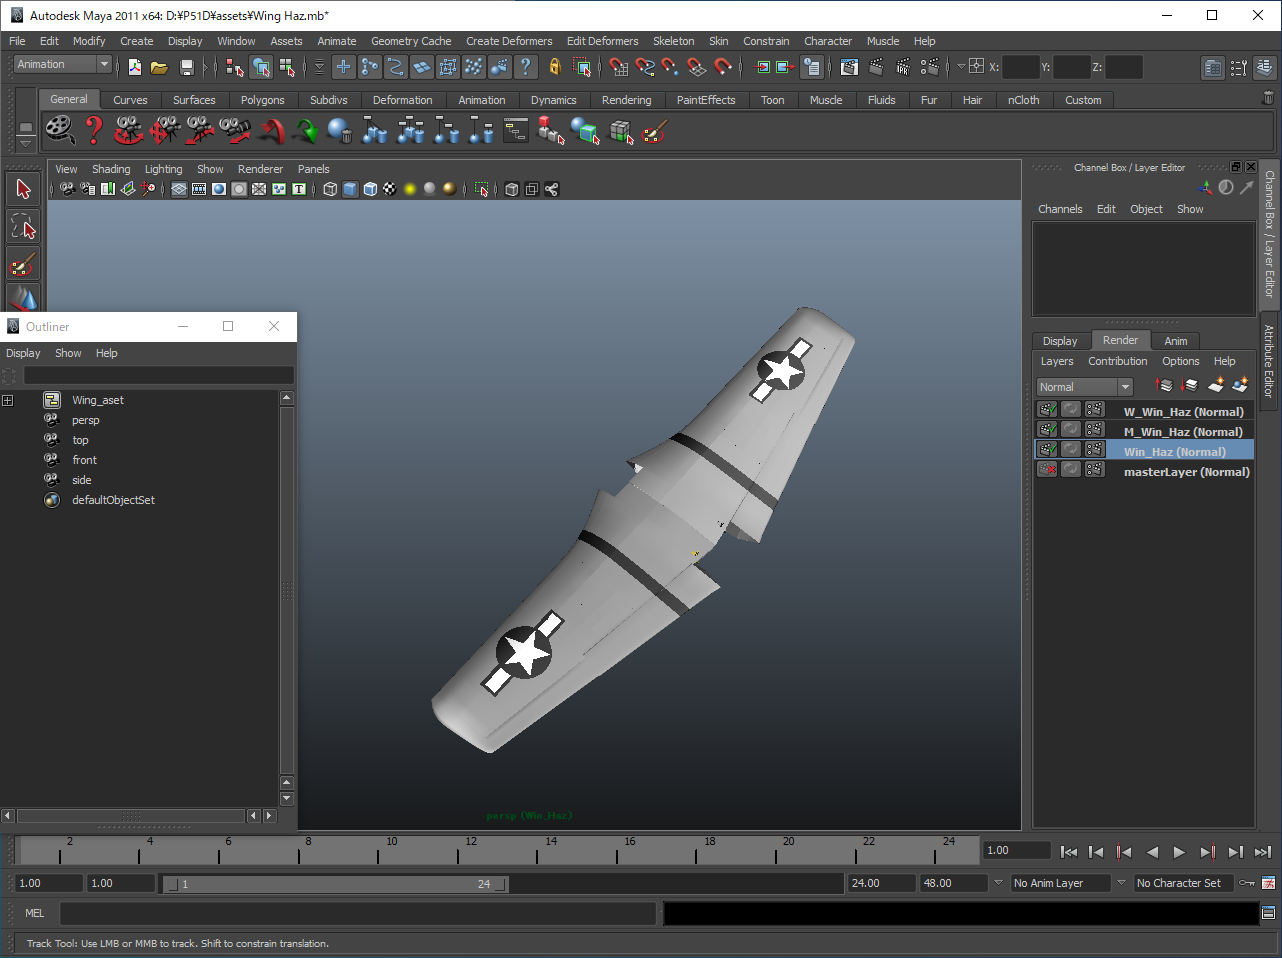
Task: Choose the Select tool arrow in toolbox
Action: [24, 189]
